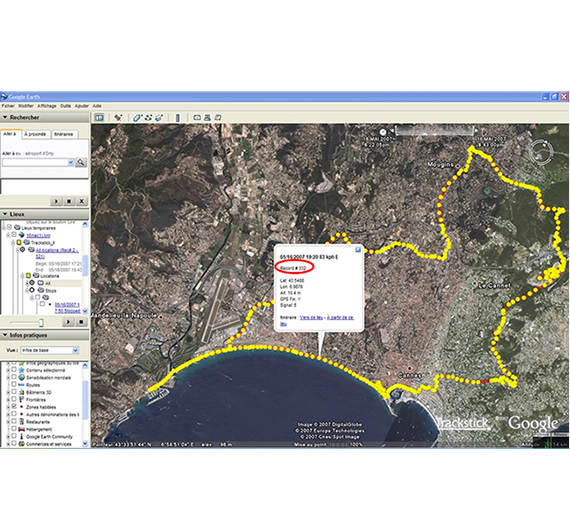Click the View in Google Maps icon
This screenshot has height=526, width=570.
218,117
